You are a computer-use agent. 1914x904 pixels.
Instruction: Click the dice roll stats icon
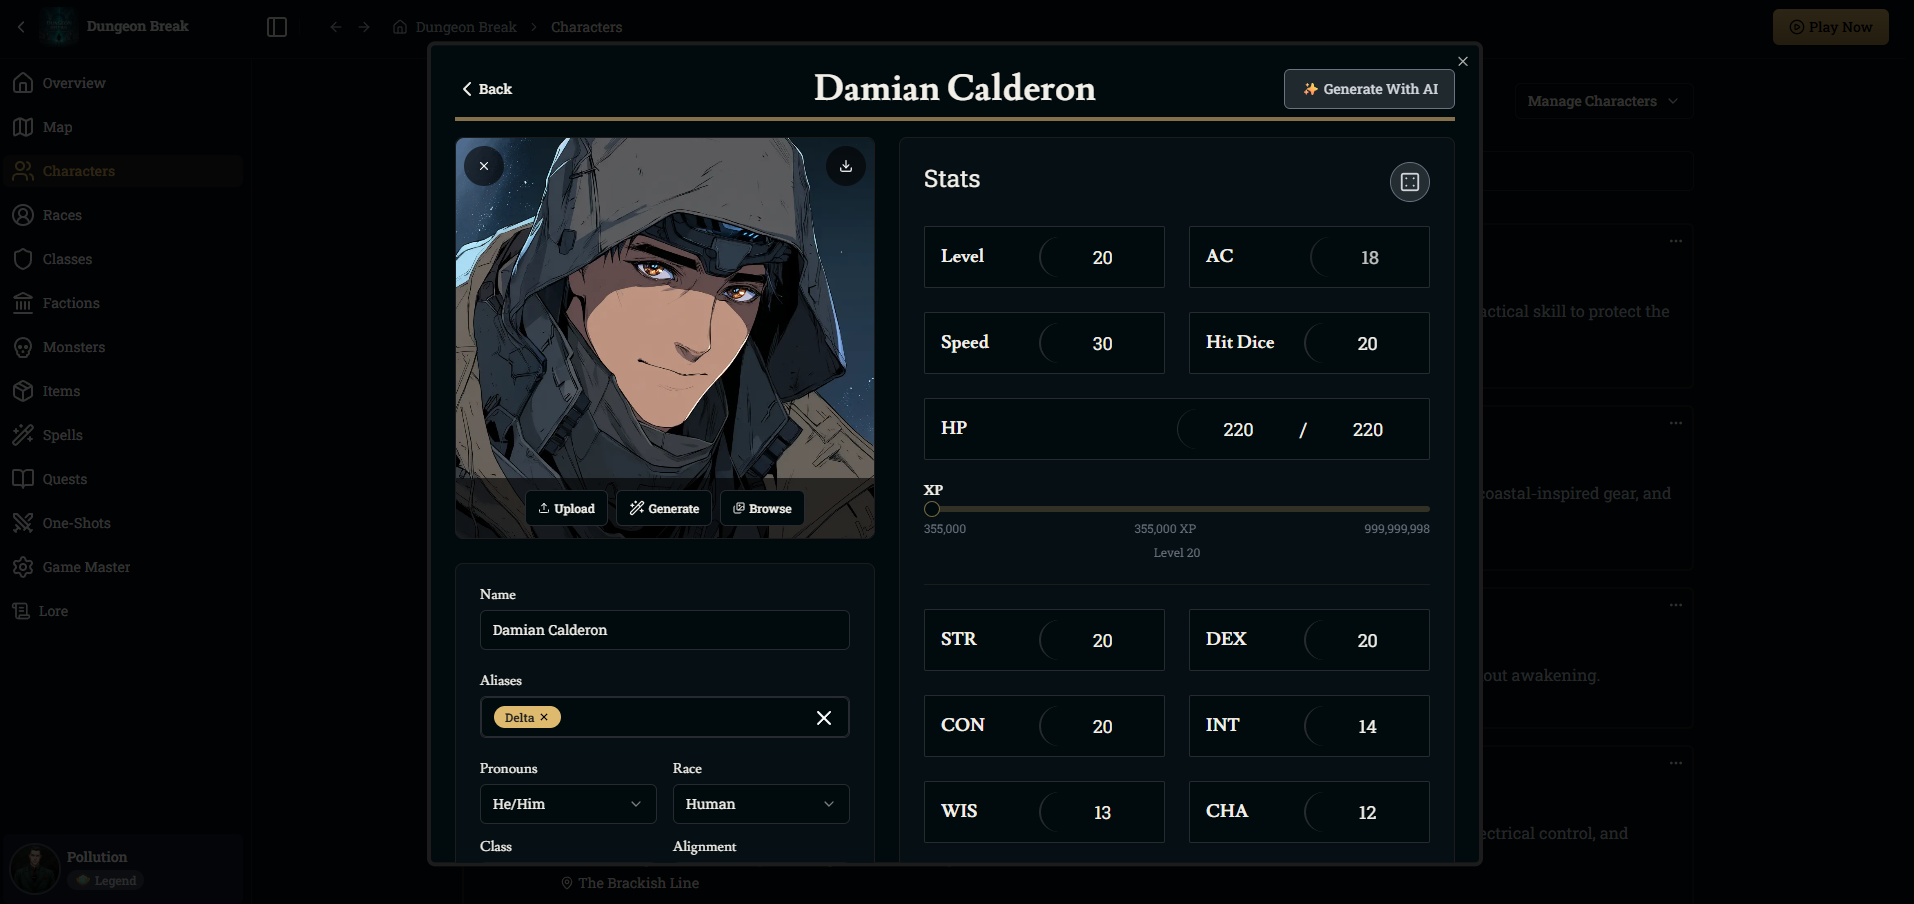coord(1409,182)
